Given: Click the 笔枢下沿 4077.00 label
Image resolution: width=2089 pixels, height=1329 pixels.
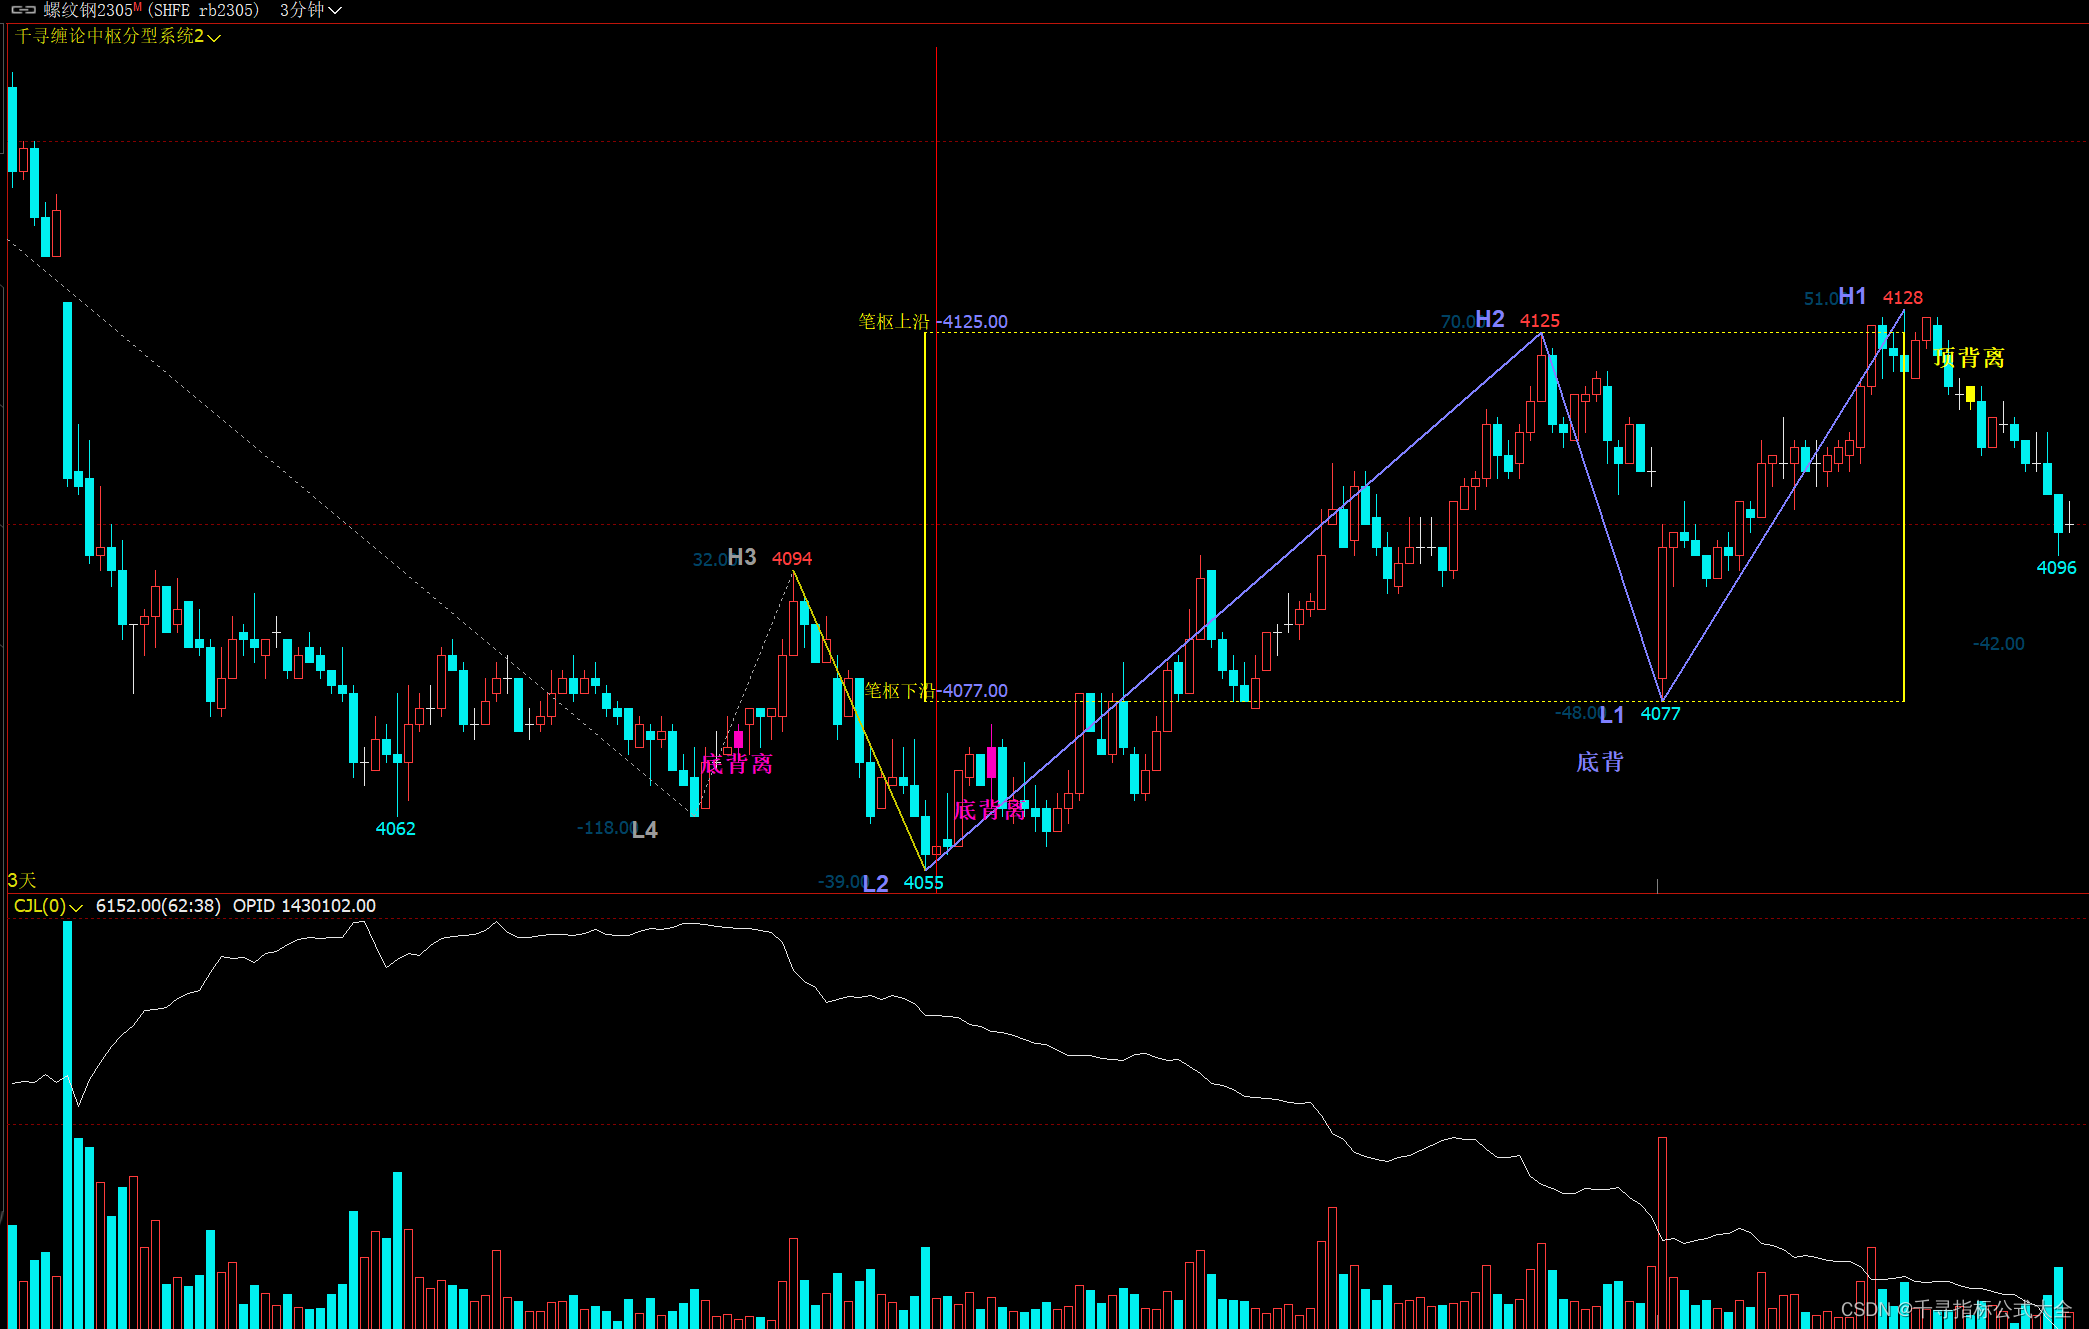Looking at the screenshot, I should click(x=936, y=691).
